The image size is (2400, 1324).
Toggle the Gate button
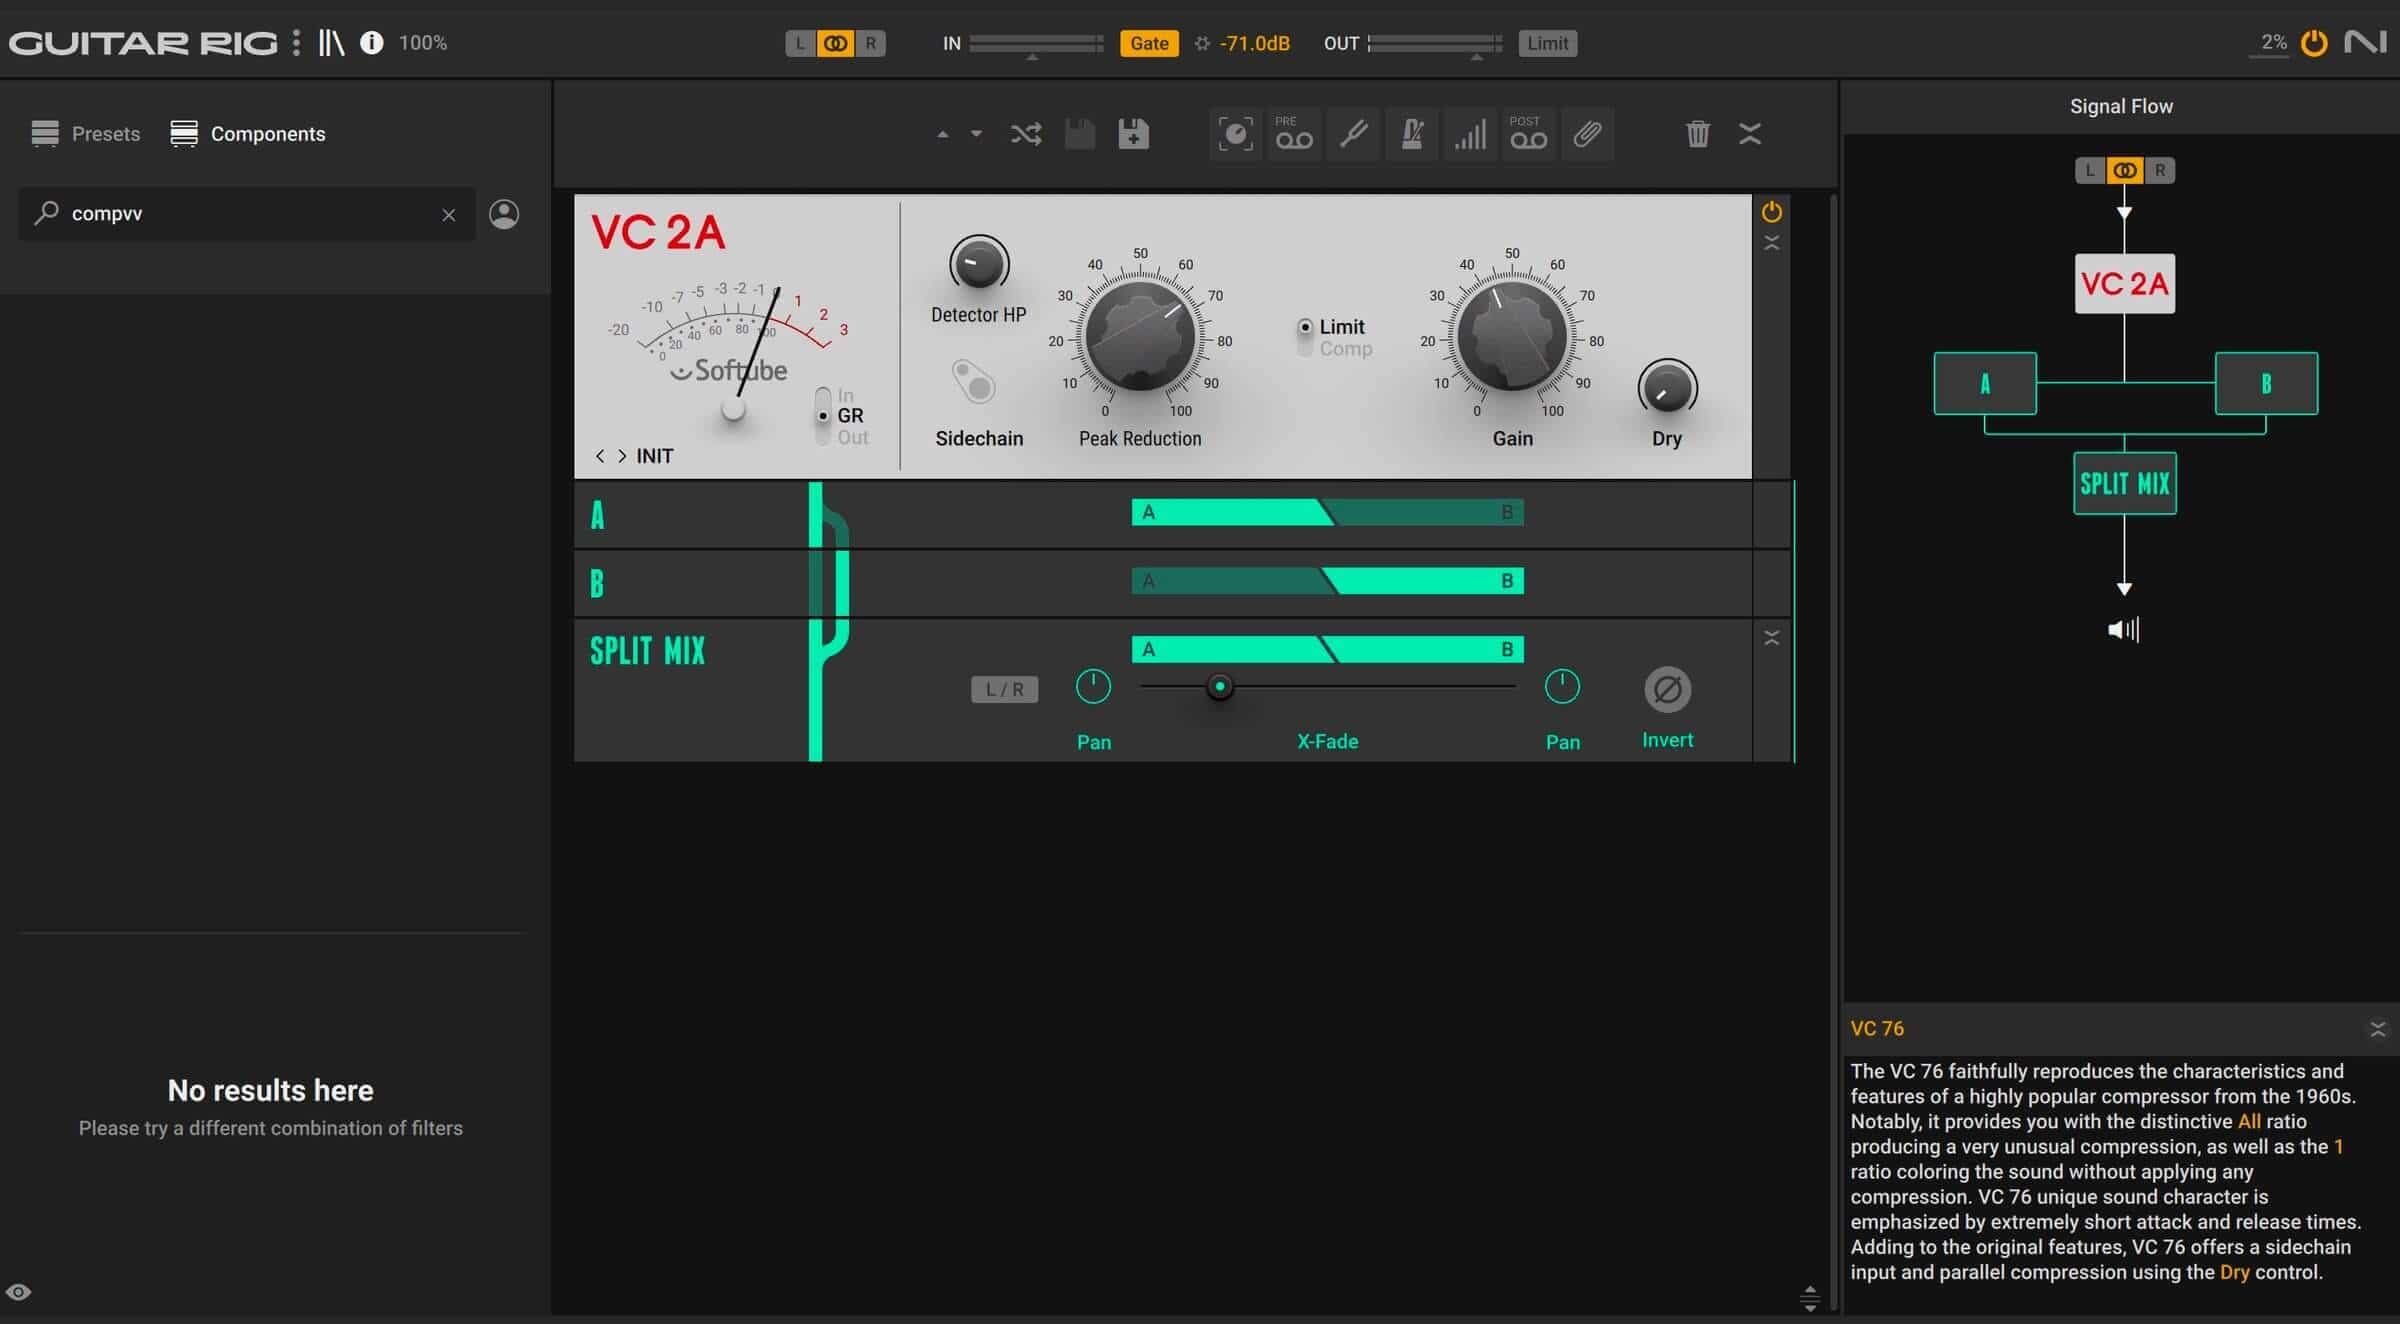point(1149,43)
